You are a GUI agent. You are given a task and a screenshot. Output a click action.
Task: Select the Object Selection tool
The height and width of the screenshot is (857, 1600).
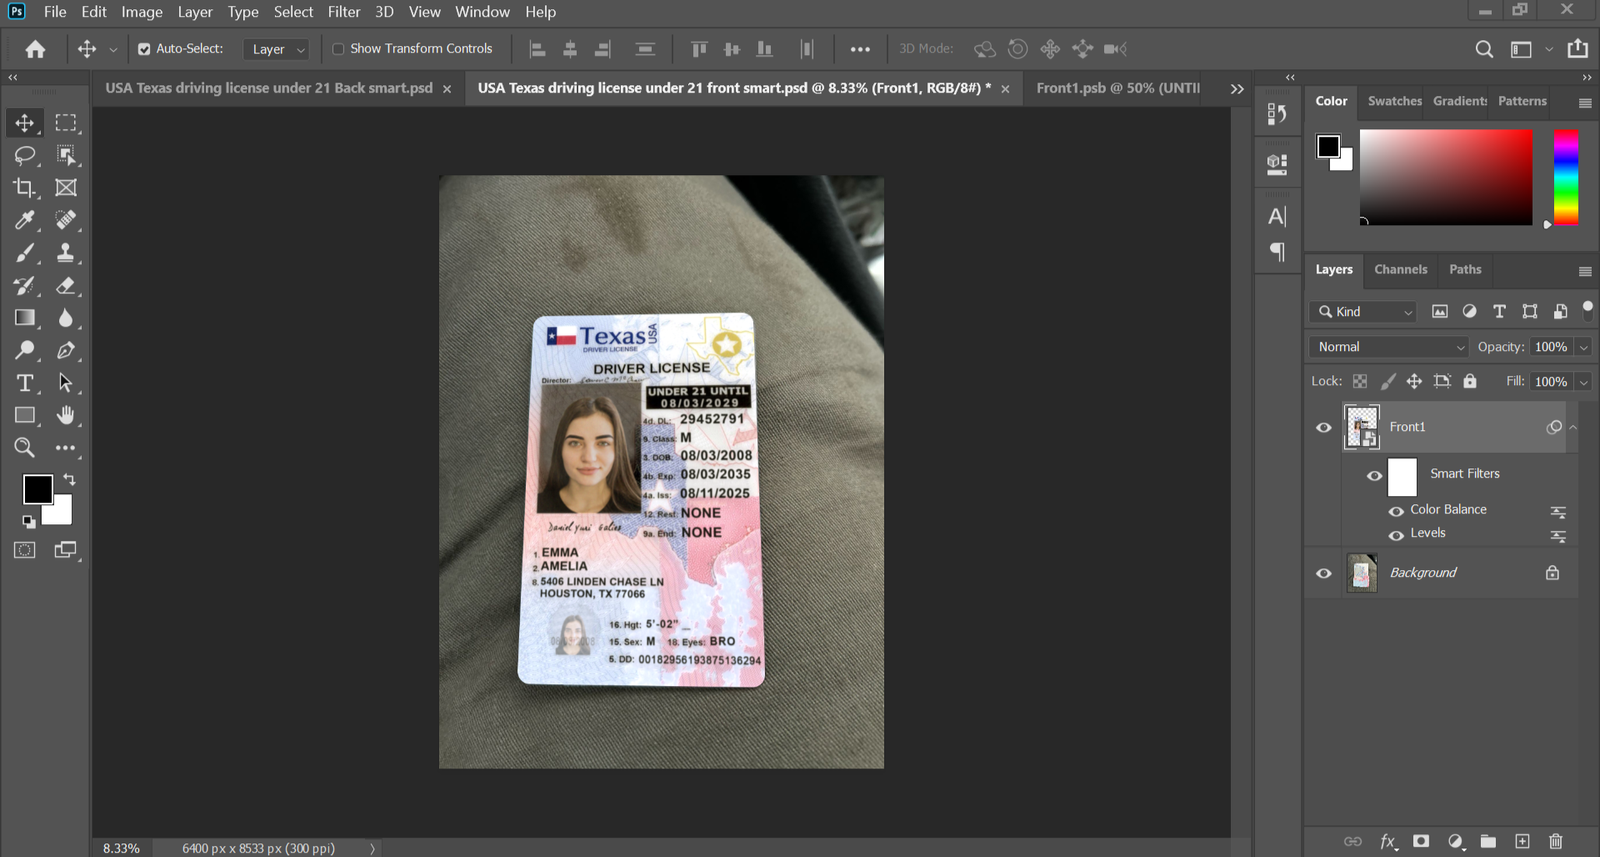coord(66,155)
